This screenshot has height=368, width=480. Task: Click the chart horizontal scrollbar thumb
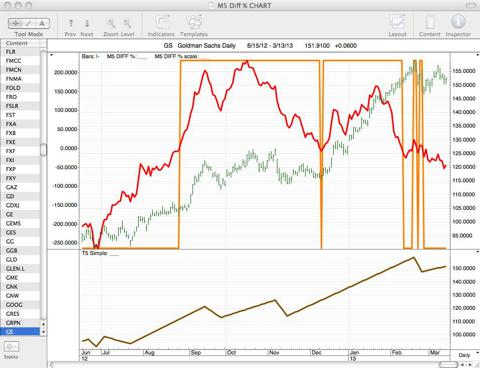pos(448,364)
